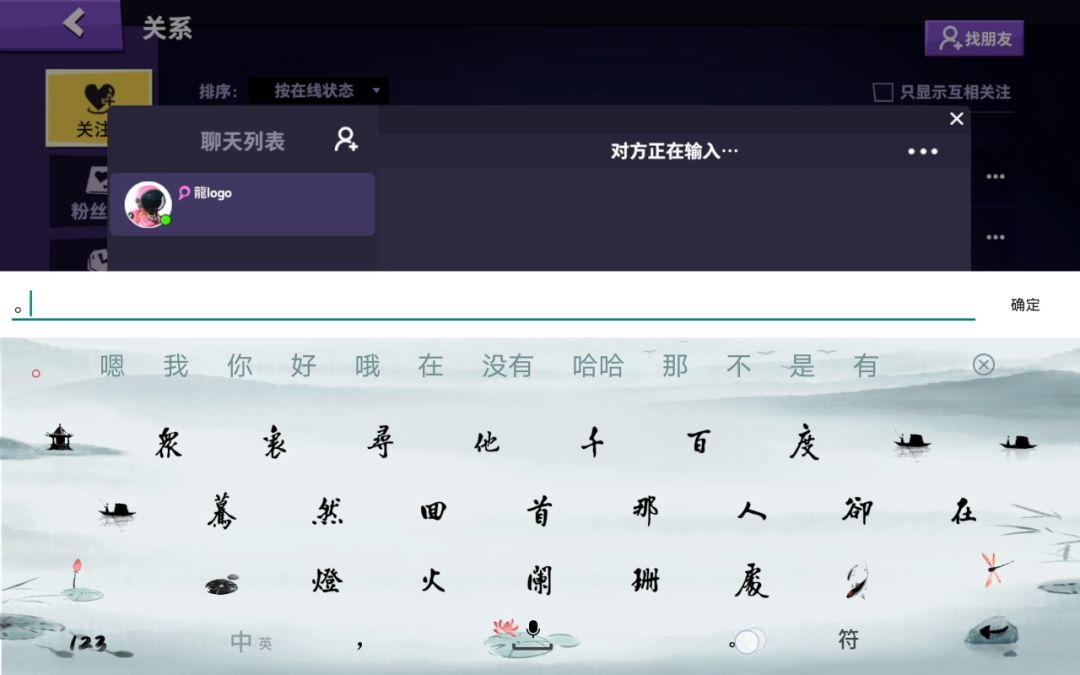
Task: Add a contact in chat list
Action: tap(346, 140)
